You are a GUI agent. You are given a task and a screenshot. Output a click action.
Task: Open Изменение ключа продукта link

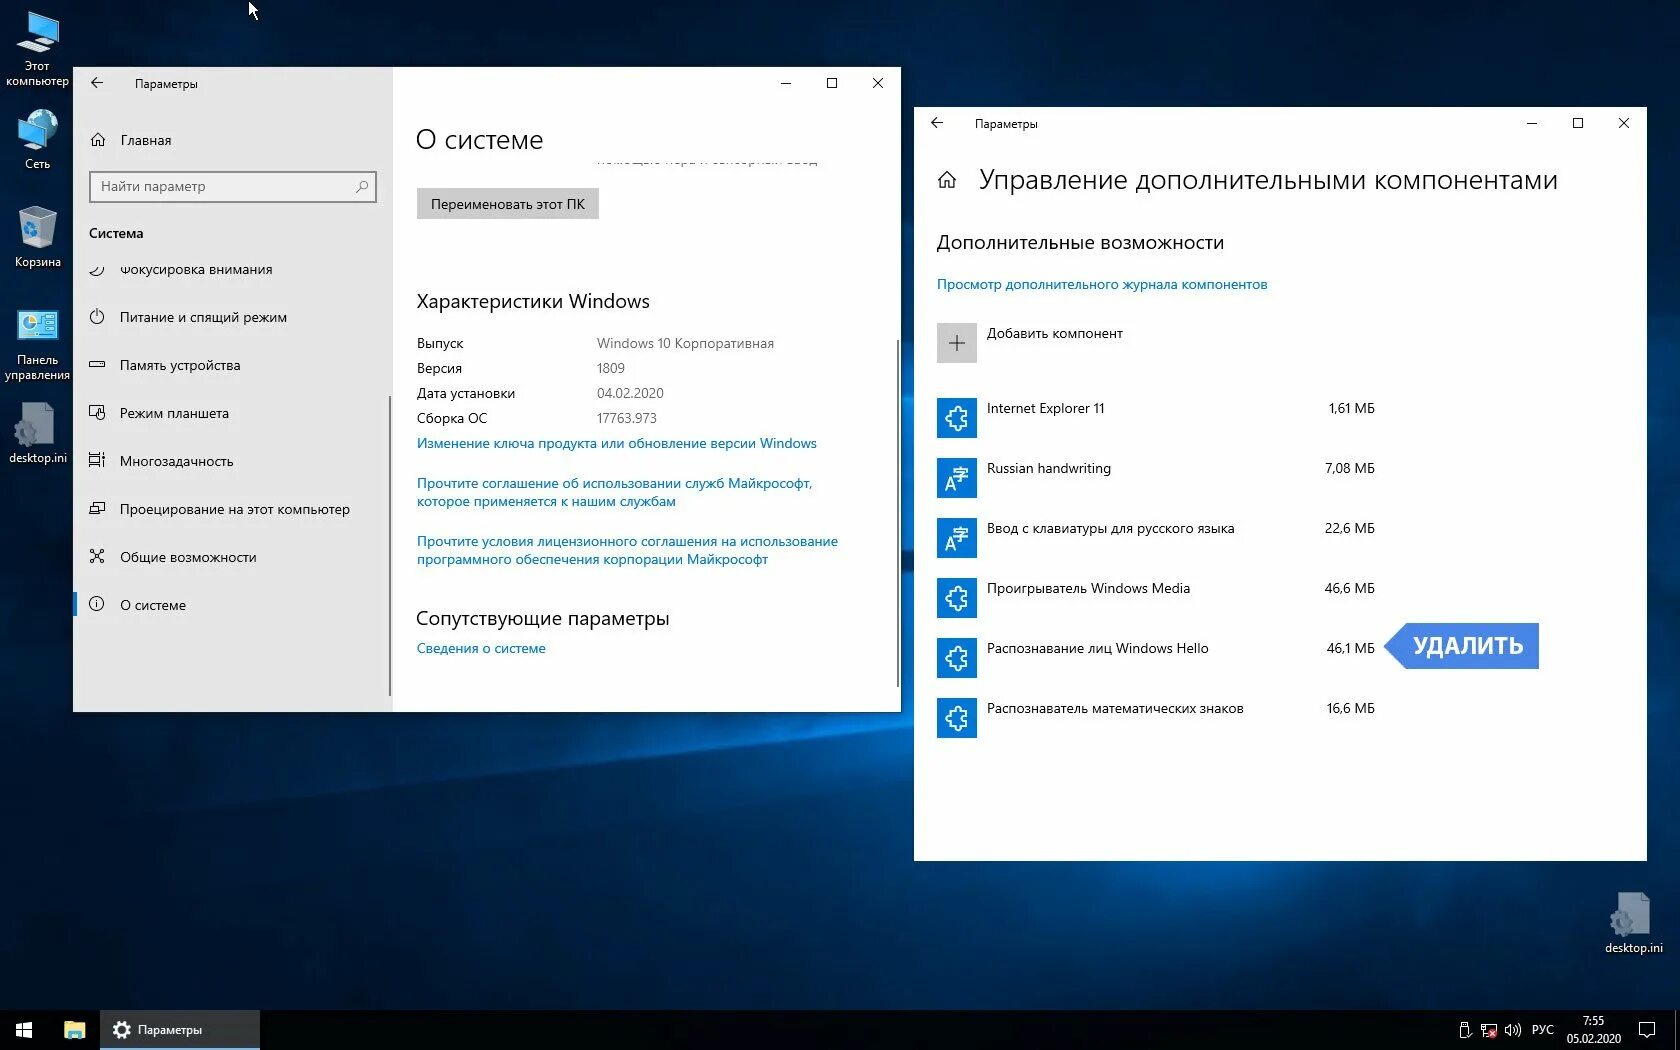(617, 443)
